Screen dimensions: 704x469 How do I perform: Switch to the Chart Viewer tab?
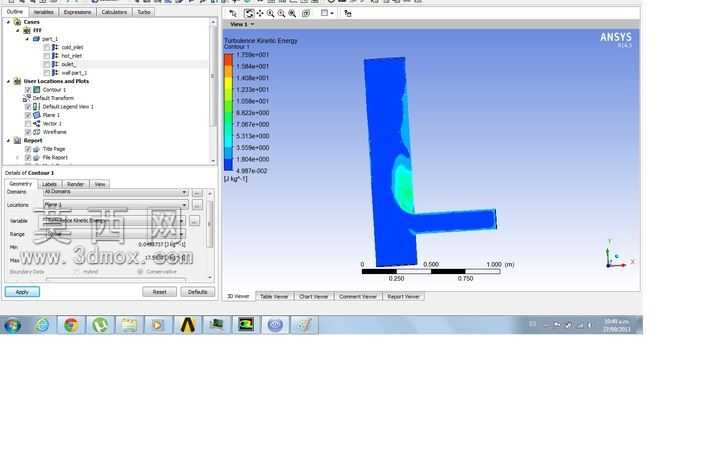[x=313, y=297]
